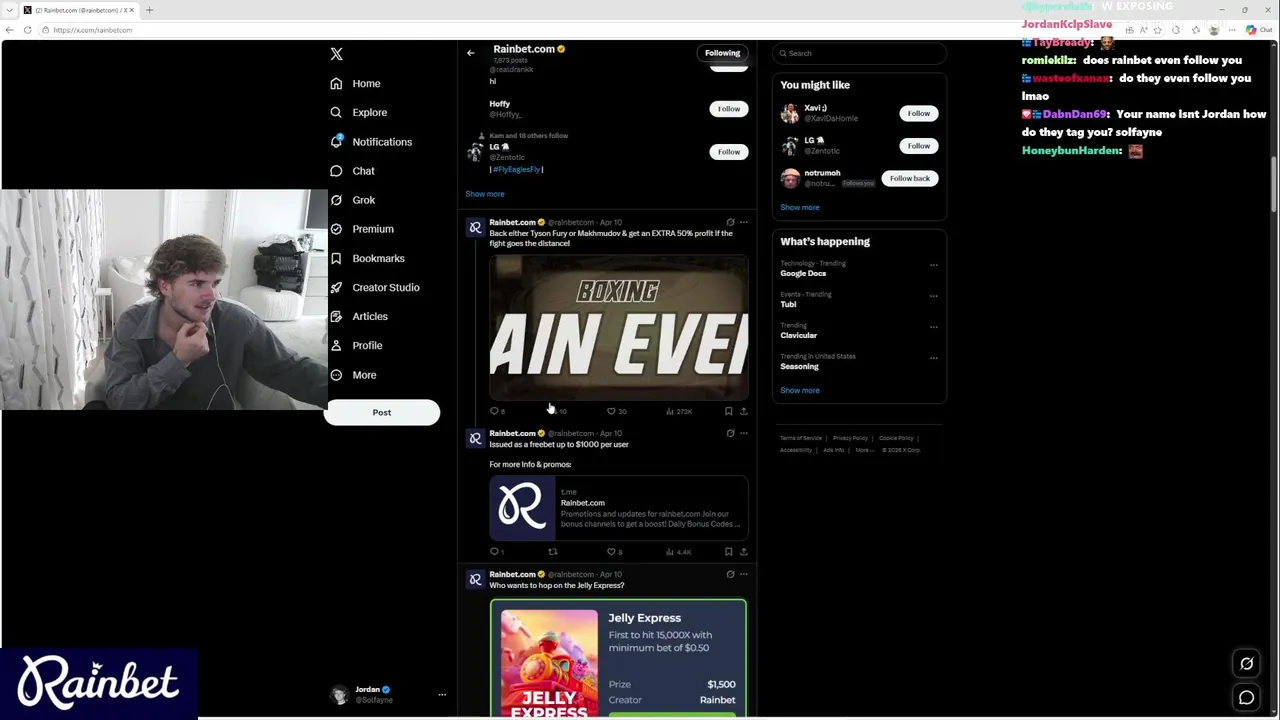This screenshot has width=1280, height=720.
Task: Open the Cookie Policy footer link
Action: tap(896, 438)
